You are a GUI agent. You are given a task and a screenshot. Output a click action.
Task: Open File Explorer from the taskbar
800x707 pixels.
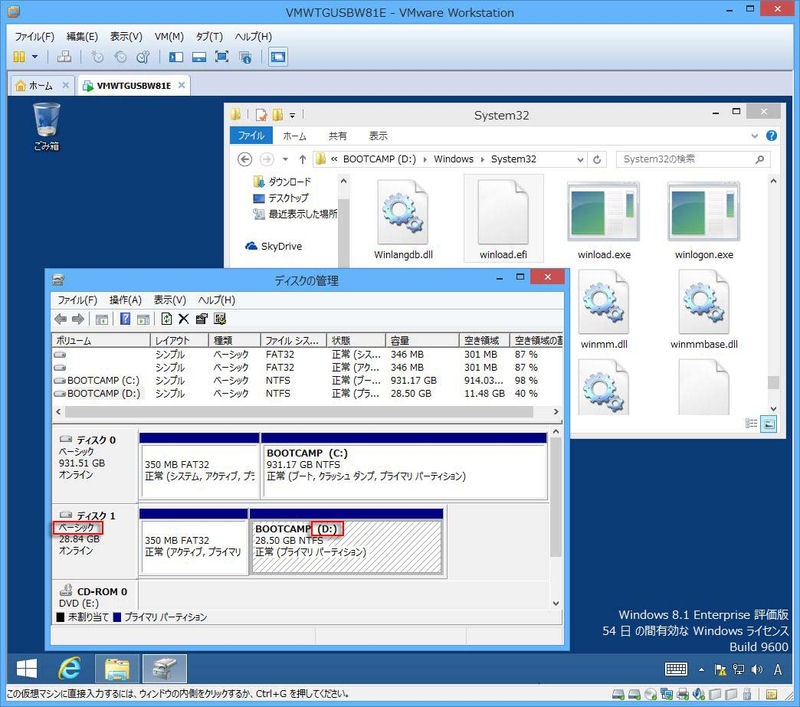coord(117,668)
